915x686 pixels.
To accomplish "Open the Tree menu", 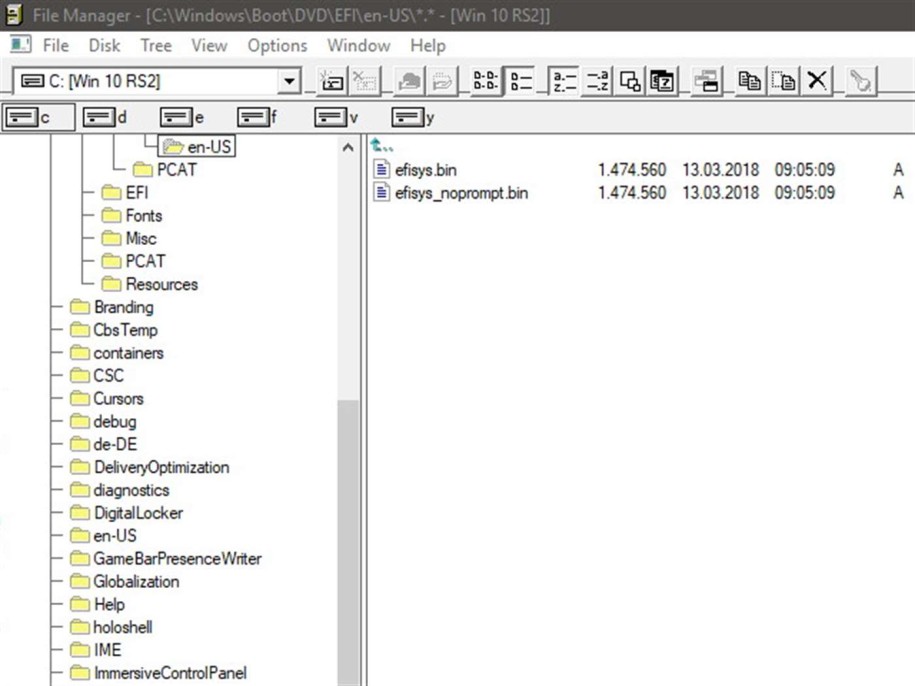I will pos(155,45).
